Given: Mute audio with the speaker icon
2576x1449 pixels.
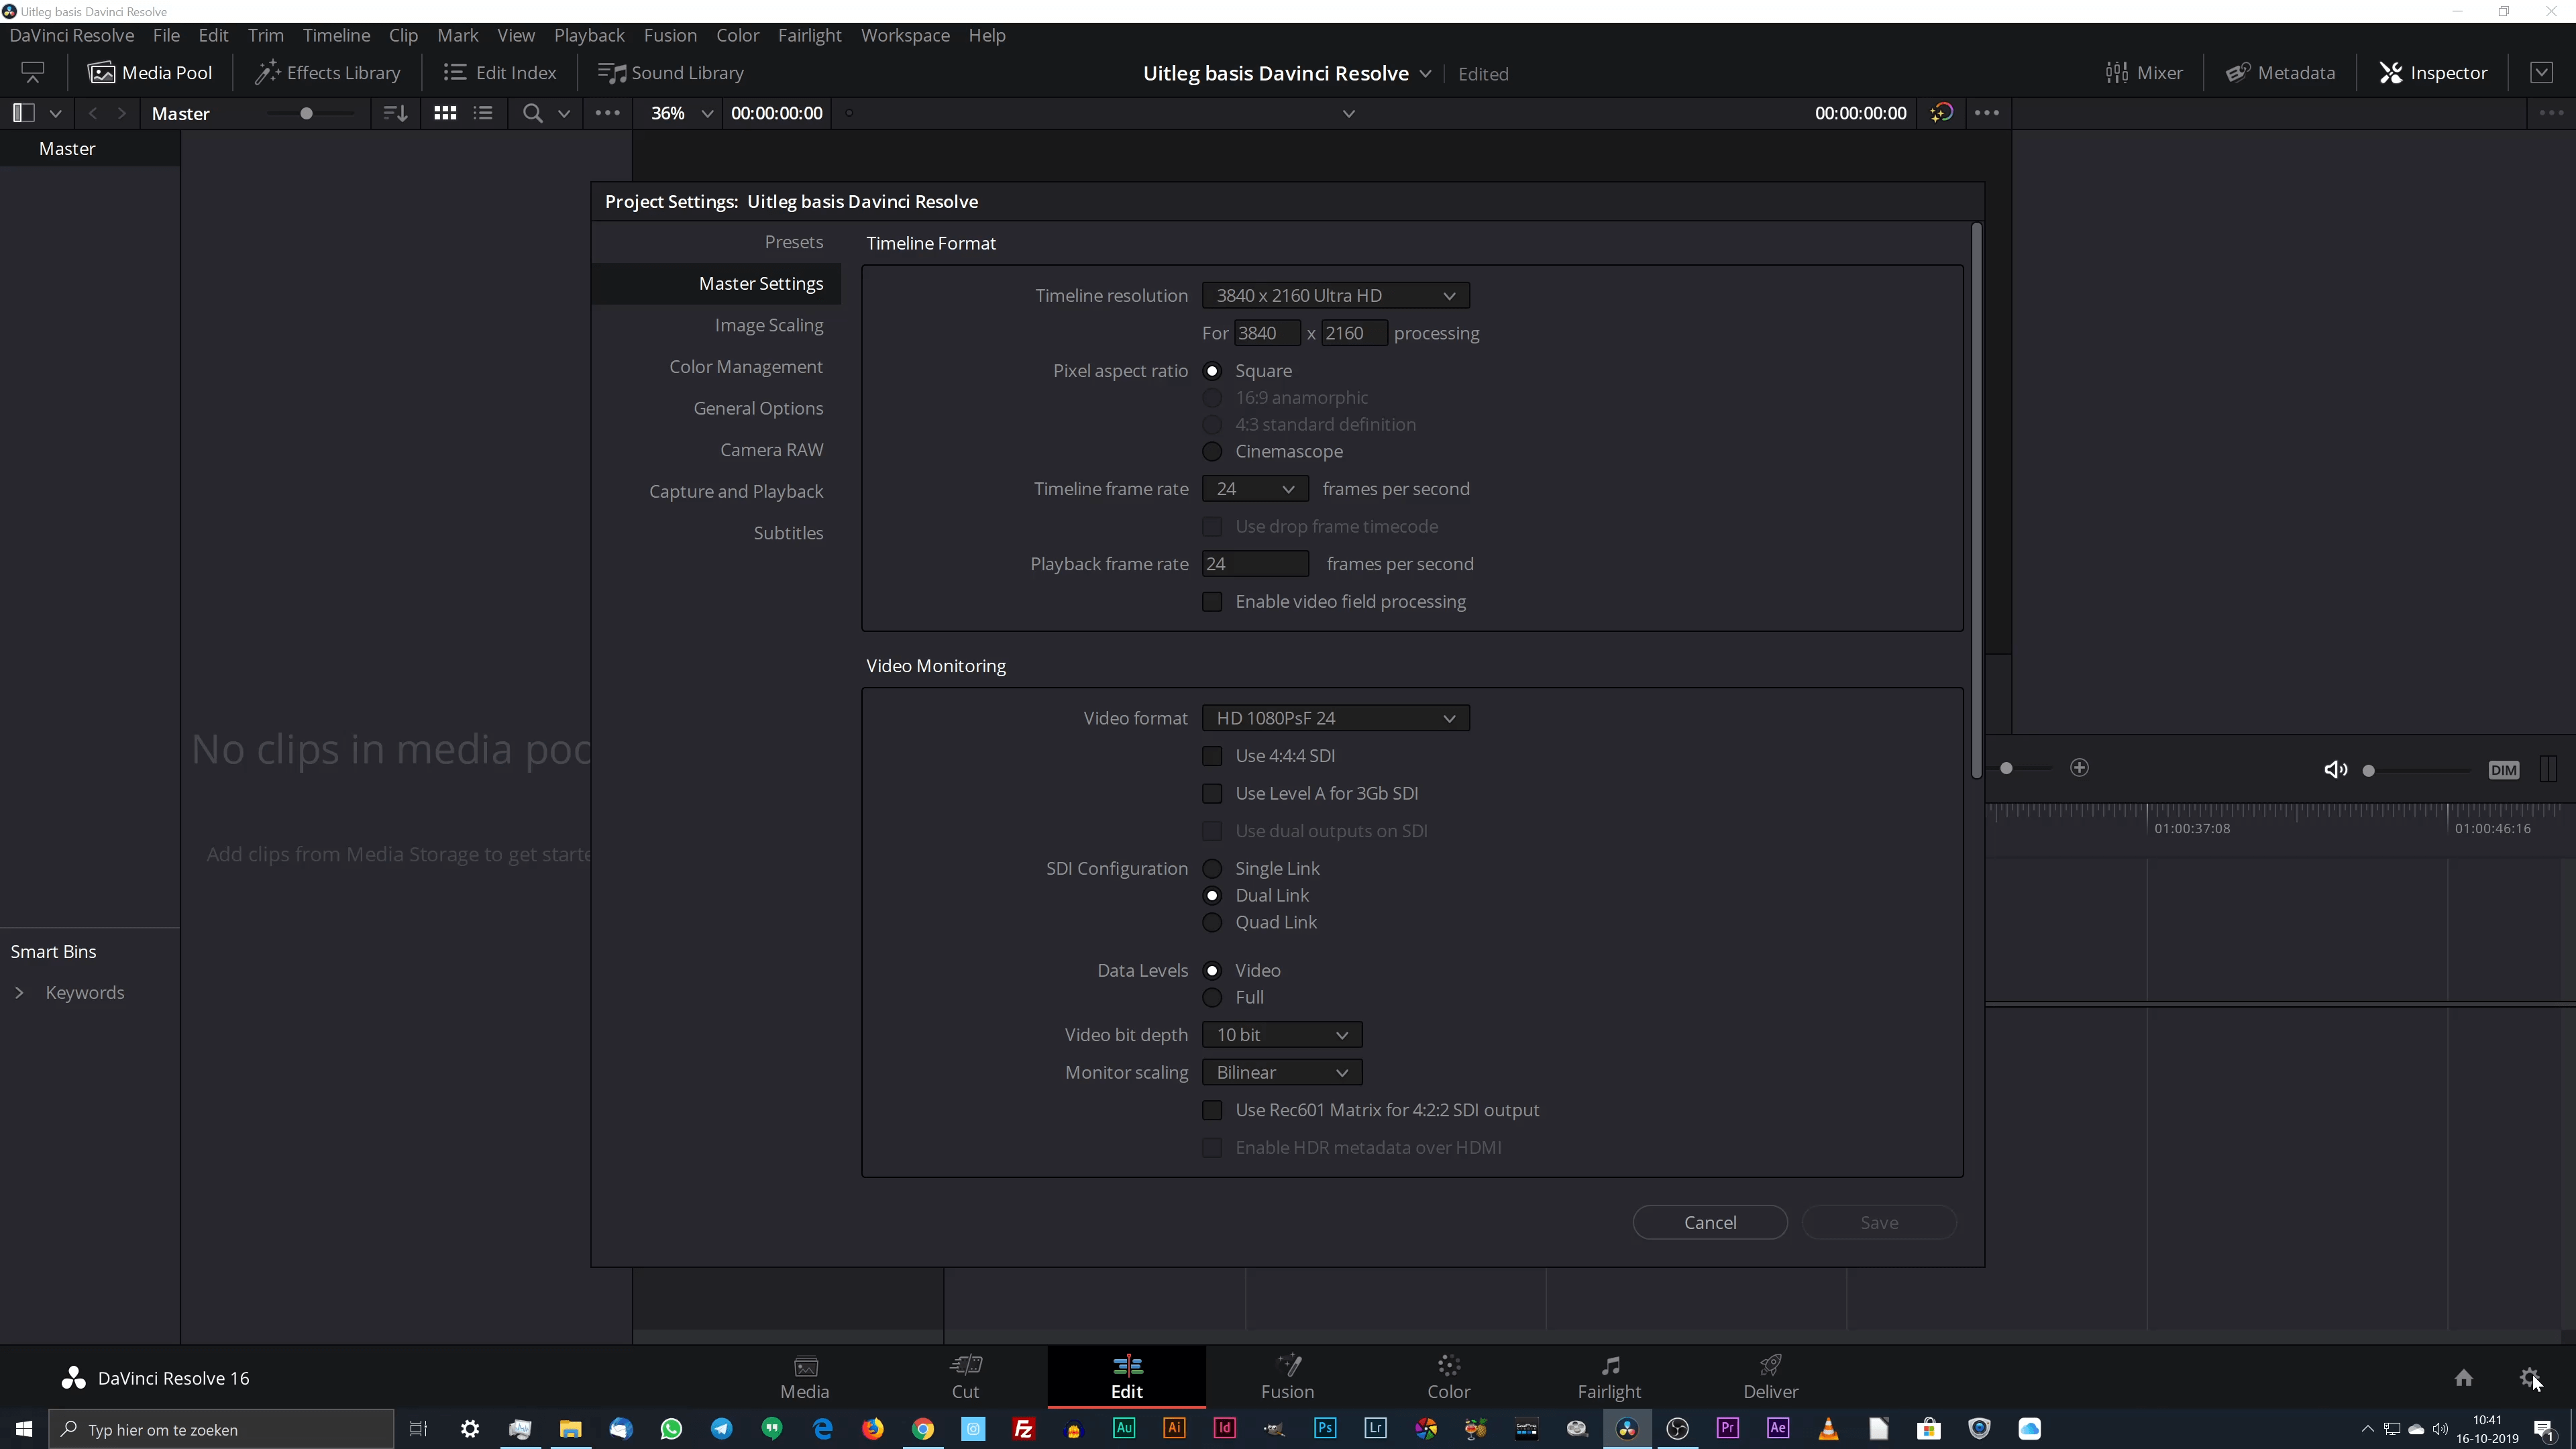Looking at the screenshot, I should (2336, 769).
